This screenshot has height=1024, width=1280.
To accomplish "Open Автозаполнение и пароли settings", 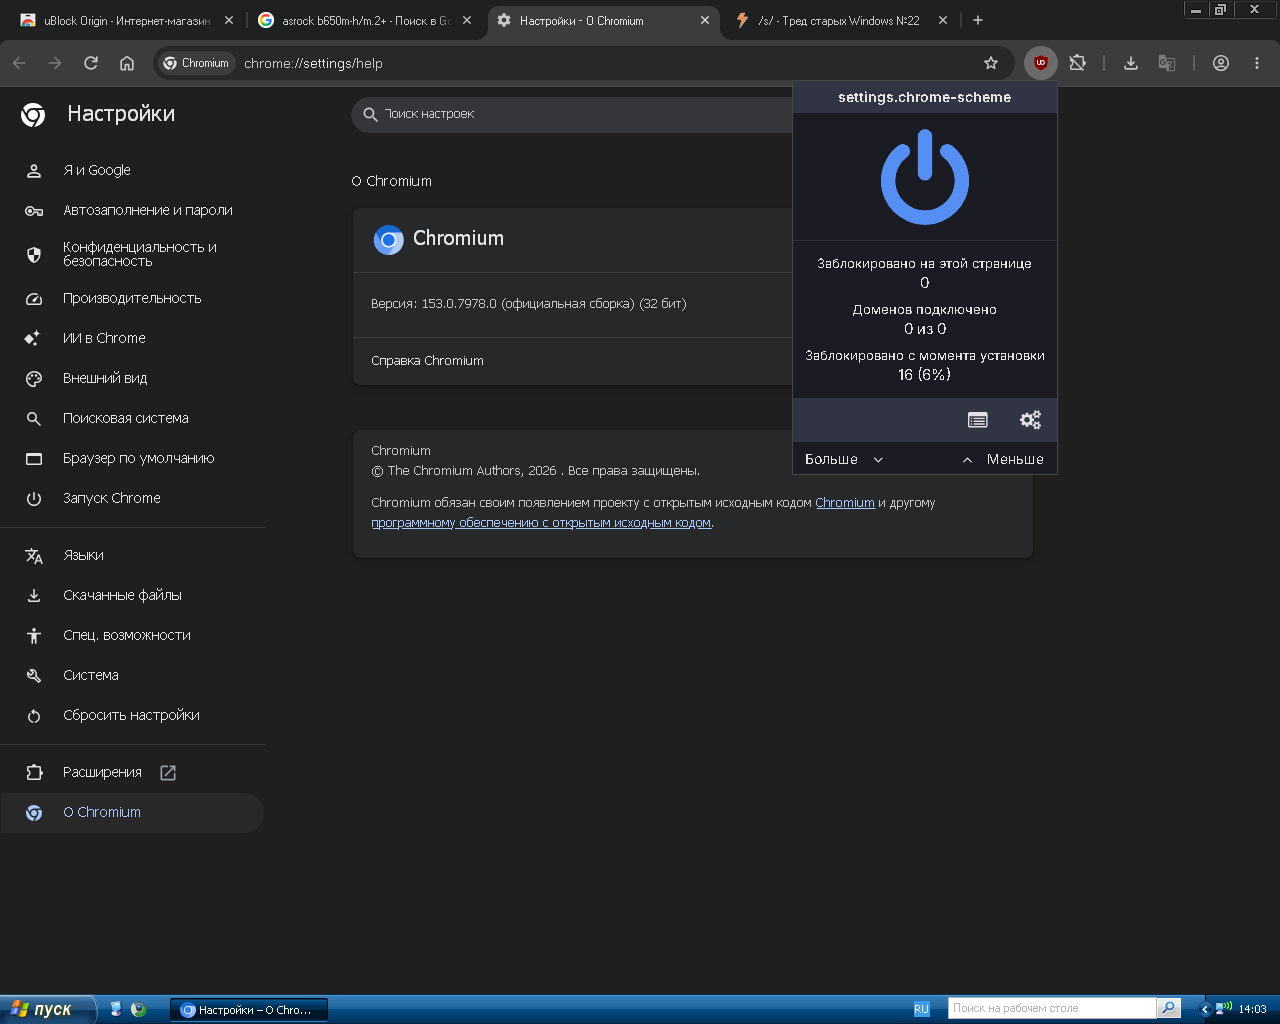I will [x=132, y=210].
